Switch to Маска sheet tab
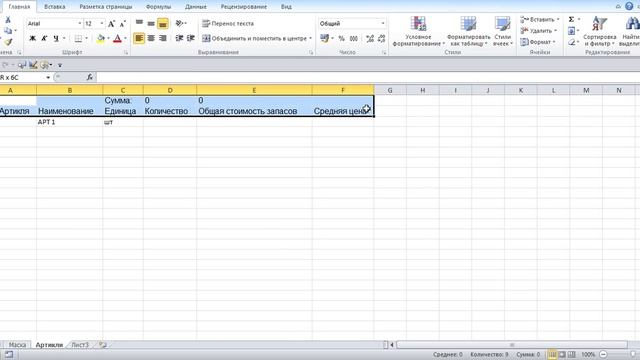The width and height of the screenshot is (640, 360). point(17,345)
